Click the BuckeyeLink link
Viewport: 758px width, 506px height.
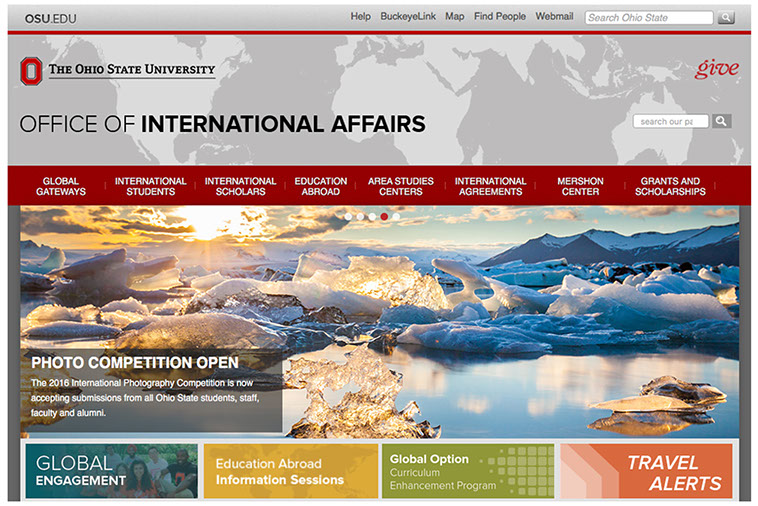click(x=407, y=17)
